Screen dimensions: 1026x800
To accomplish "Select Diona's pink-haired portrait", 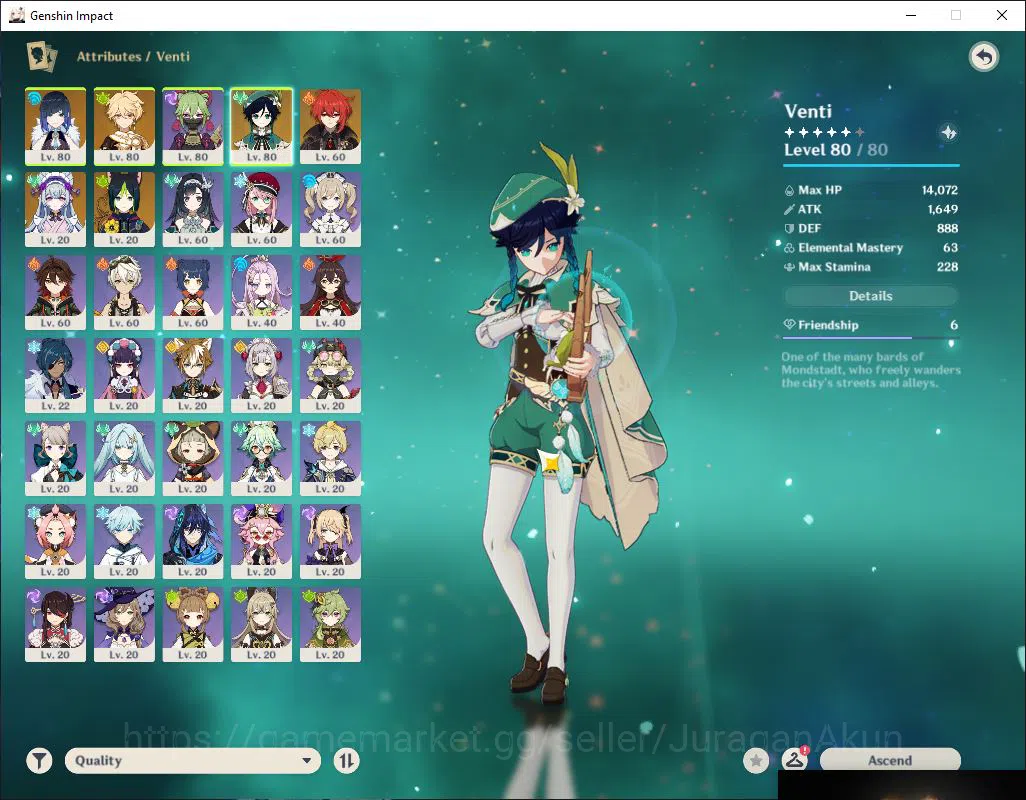I will [56, 542].
